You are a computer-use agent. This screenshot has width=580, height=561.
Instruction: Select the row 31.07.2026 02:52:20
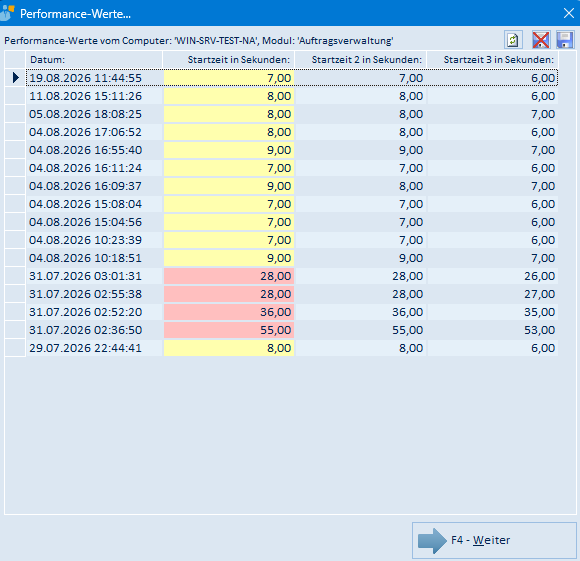tap(292, 312)
